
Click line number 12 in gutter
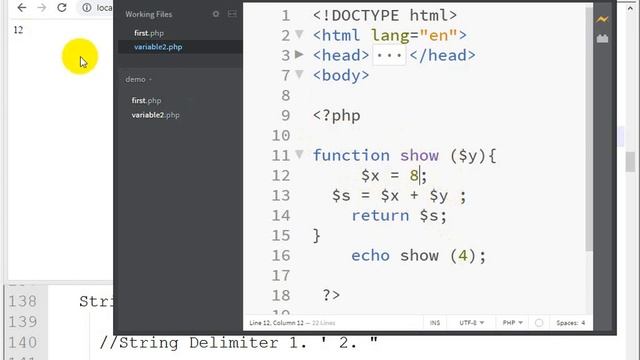pos(281,176)
